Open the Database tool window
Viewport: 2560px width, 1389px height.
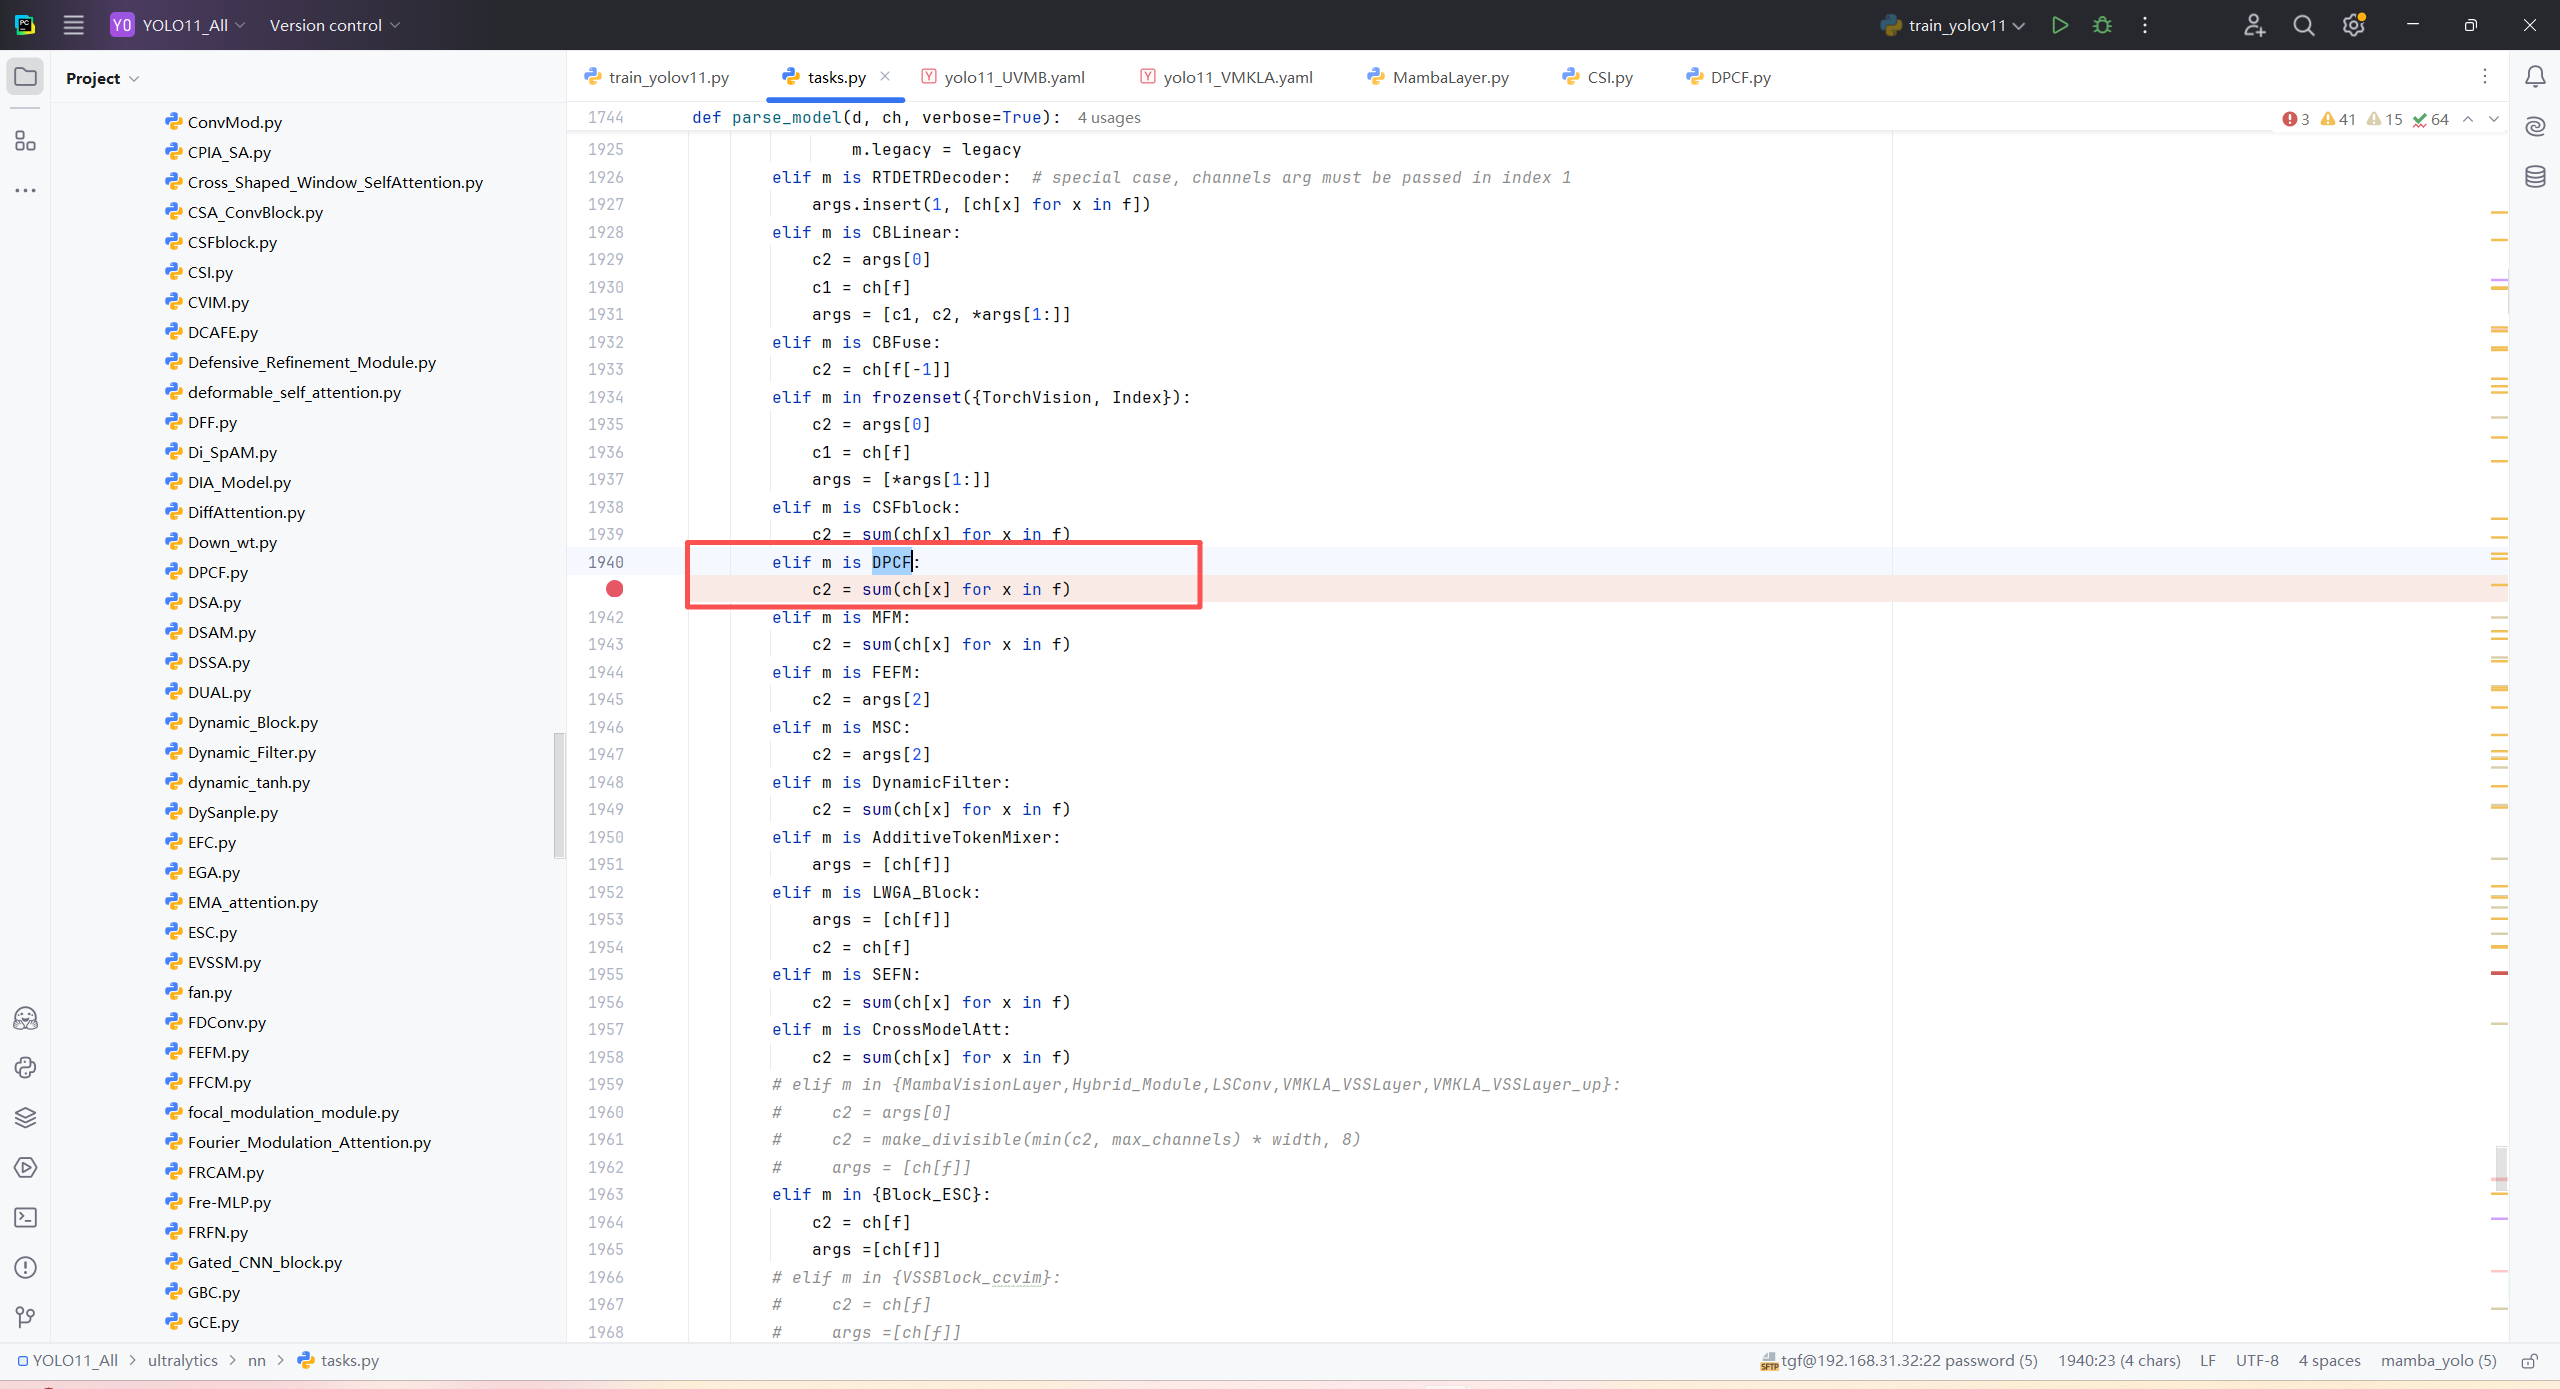(x=2535, y=177)
